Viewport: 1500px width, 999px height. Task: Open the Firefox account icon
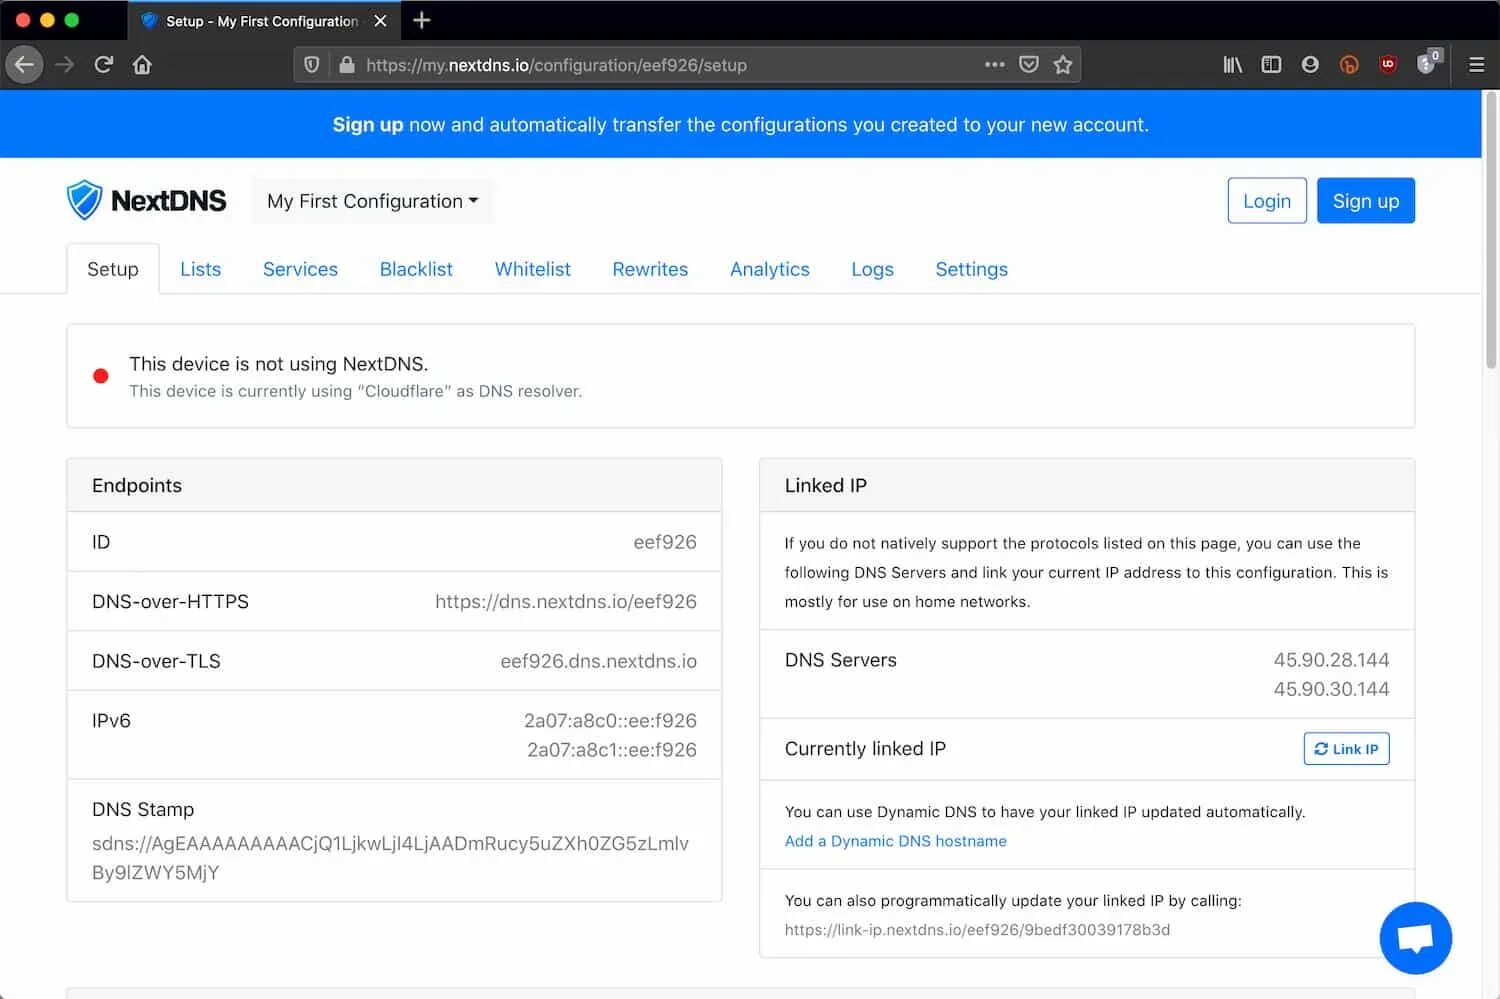1310,65
